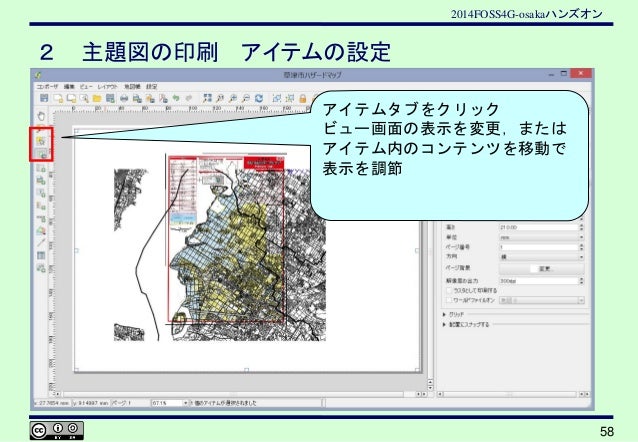Click the New composer icon
Screen dimensions: 638x442
coord(58,98)
